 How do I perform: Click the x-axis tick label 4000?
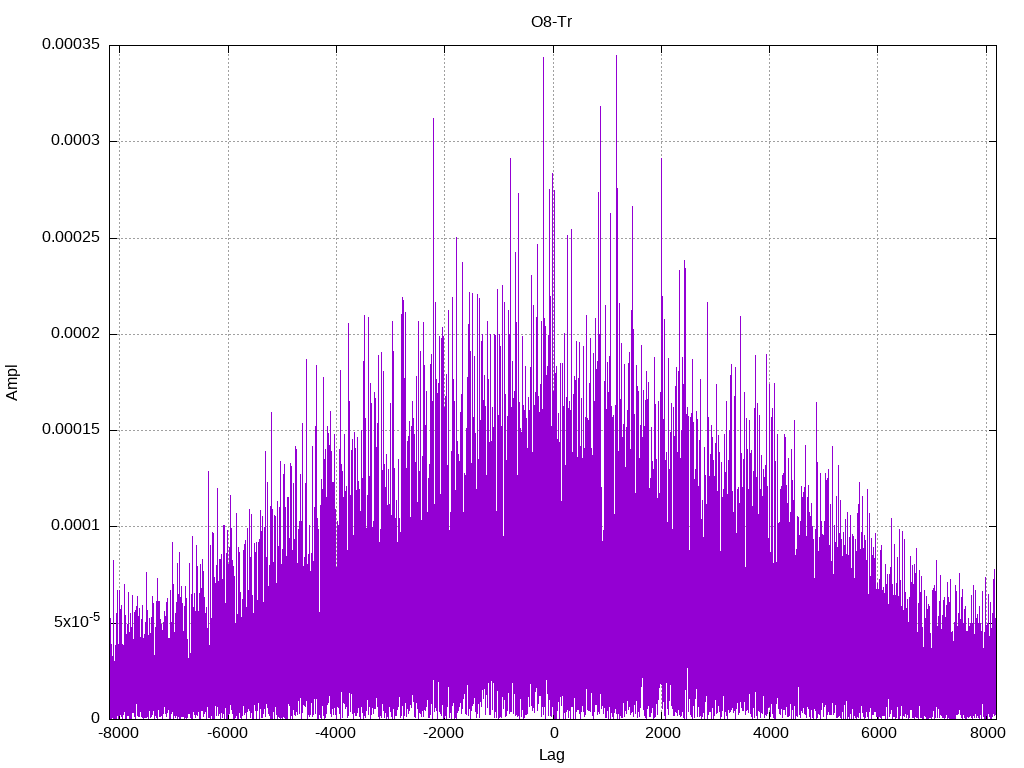771,733
